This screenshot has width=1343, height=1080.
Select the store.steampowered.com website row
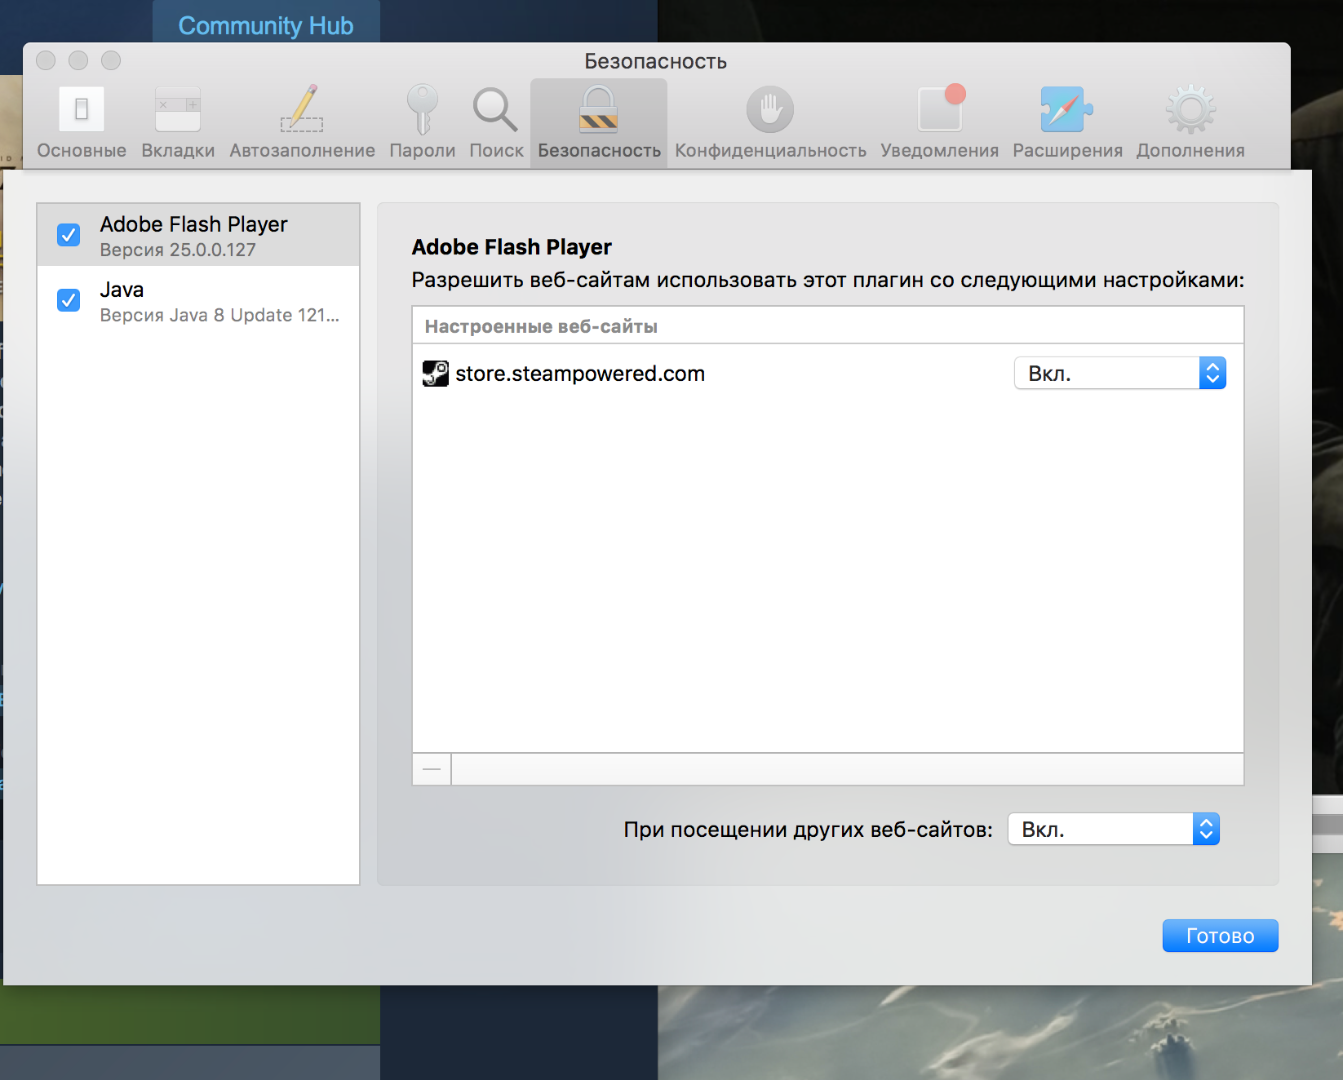point(828,374)
